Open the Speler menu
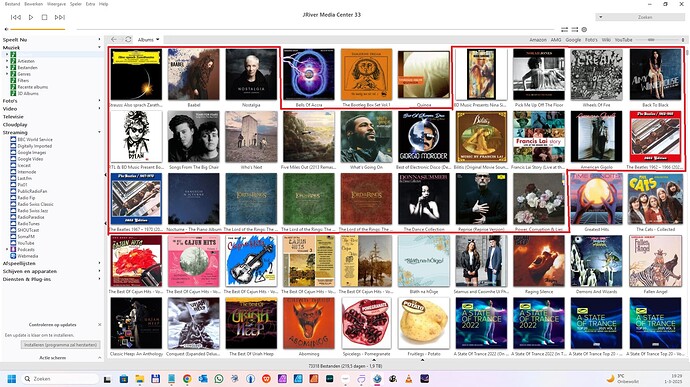The height and width of the screenshot is (387, 690). point(76,4)
